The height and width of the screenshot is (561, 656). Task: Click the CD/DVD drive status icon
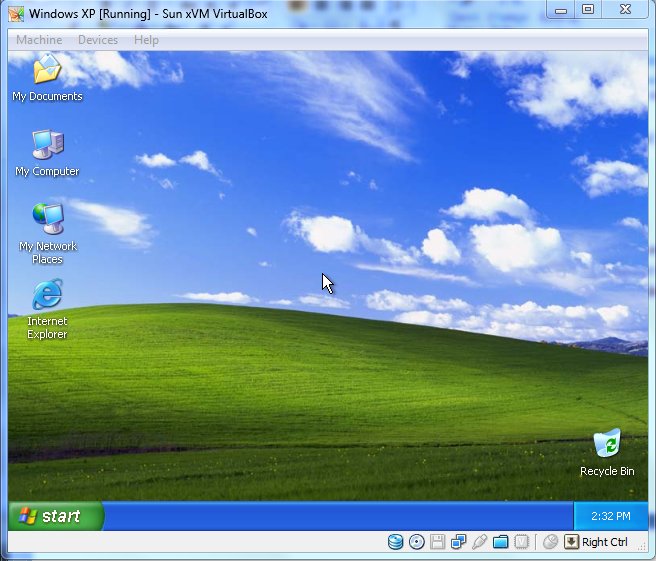tap(416, 542)
